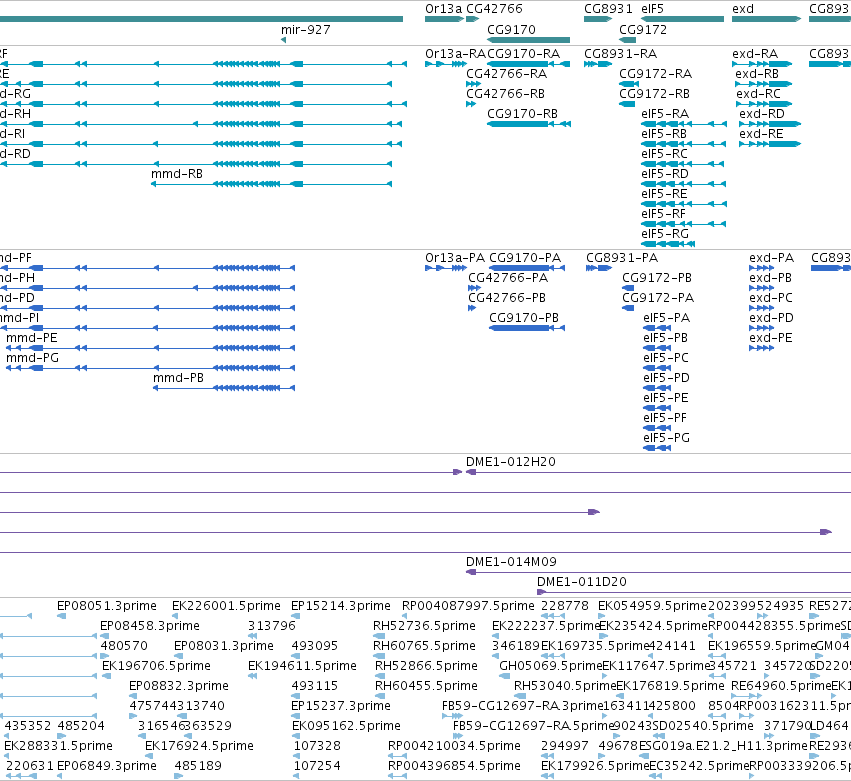This screenshot has height=781, width=851.
Task: Click the CG9172-PA protein label
Action: pyautogui.click(x=658, y=298)
